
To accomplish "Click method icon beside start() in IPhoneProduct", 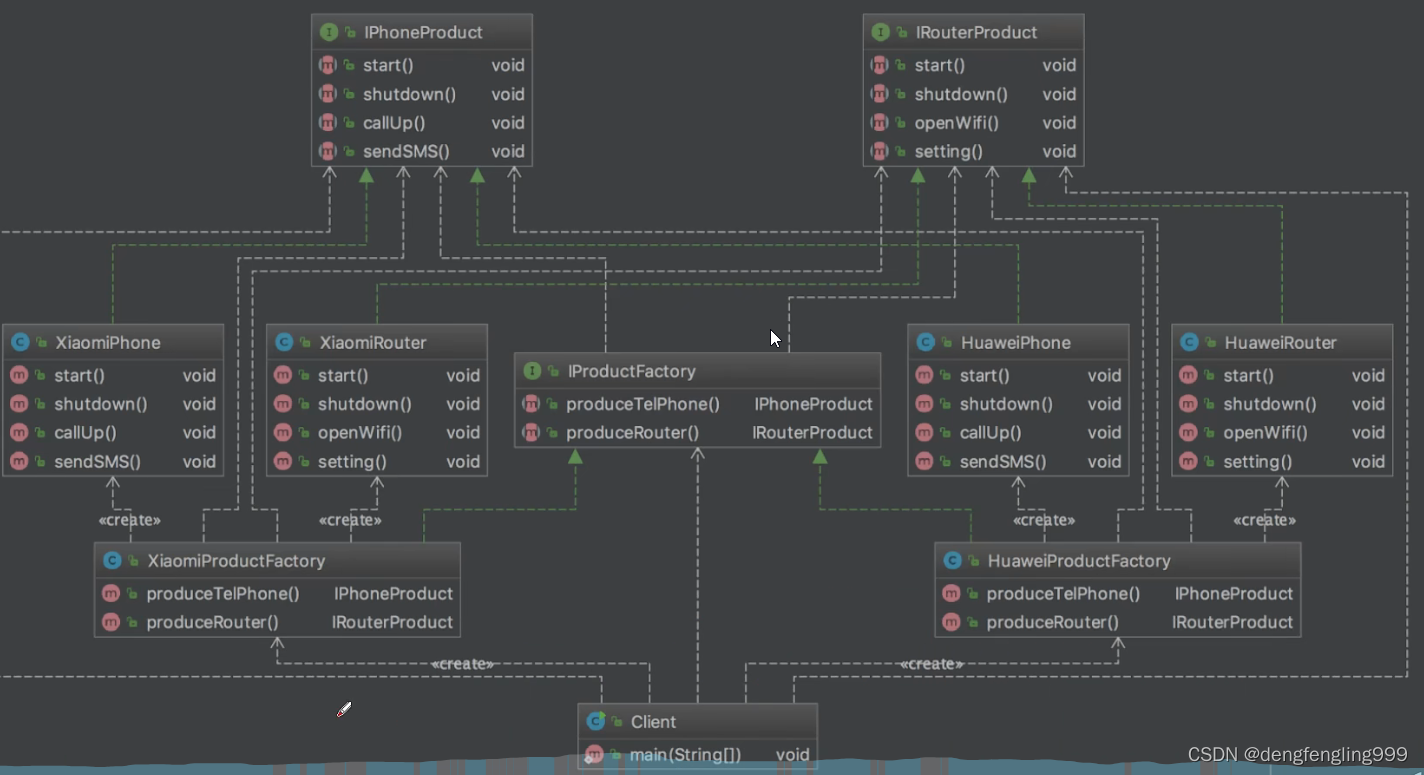I will [327, 65].
